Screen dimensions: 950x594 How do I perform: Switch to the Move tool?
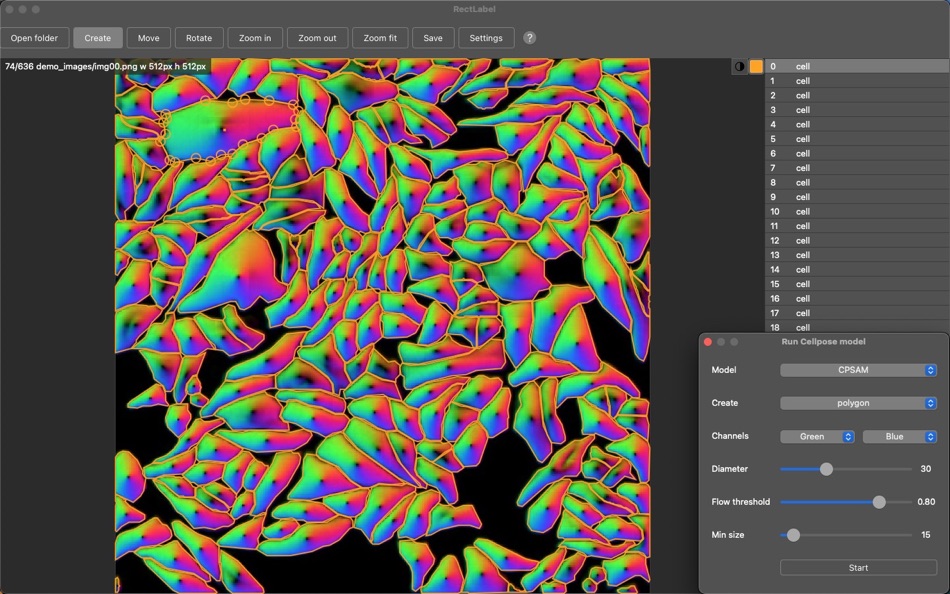tap(148, 38)
